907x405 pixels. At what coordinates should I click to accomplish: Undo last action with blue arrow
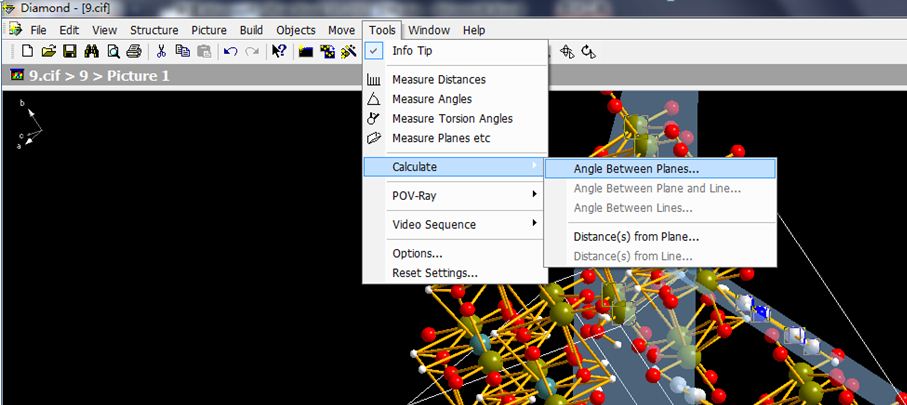(231, 51)
